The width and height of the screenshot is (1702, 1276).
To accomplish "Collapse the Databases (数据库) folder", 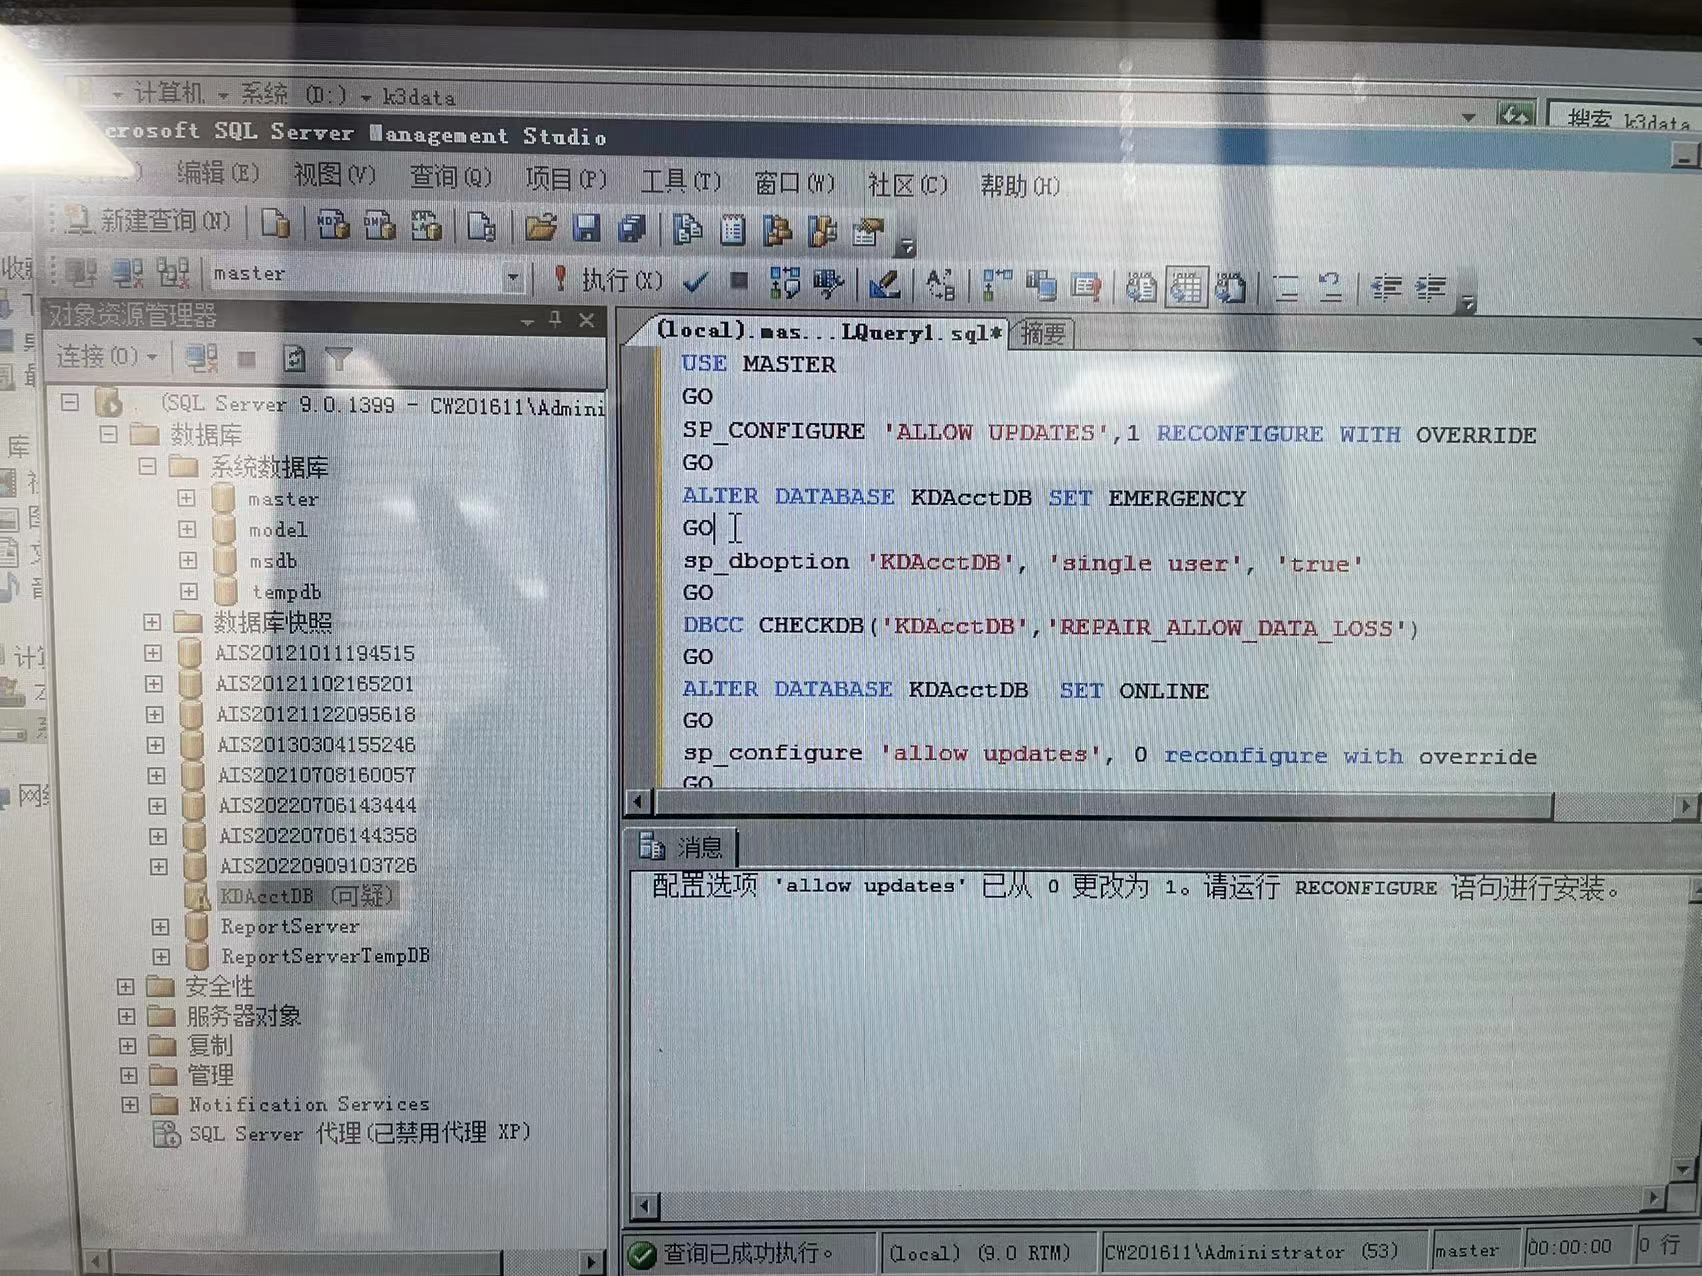I will pos(108,435).
